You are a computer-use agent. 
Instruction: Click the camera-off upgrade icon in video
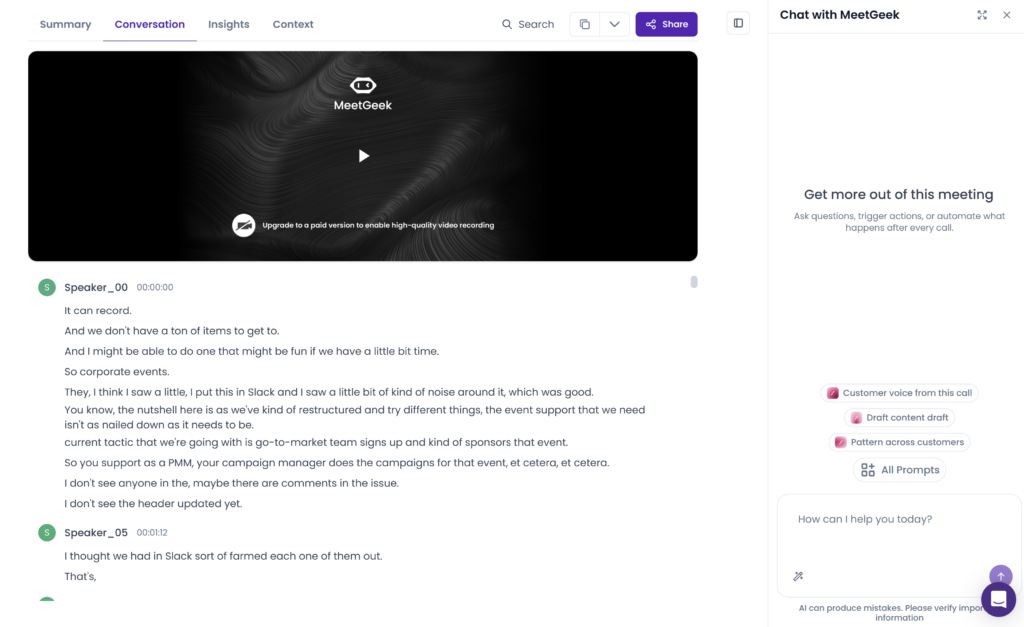click(x=244, y=225)
